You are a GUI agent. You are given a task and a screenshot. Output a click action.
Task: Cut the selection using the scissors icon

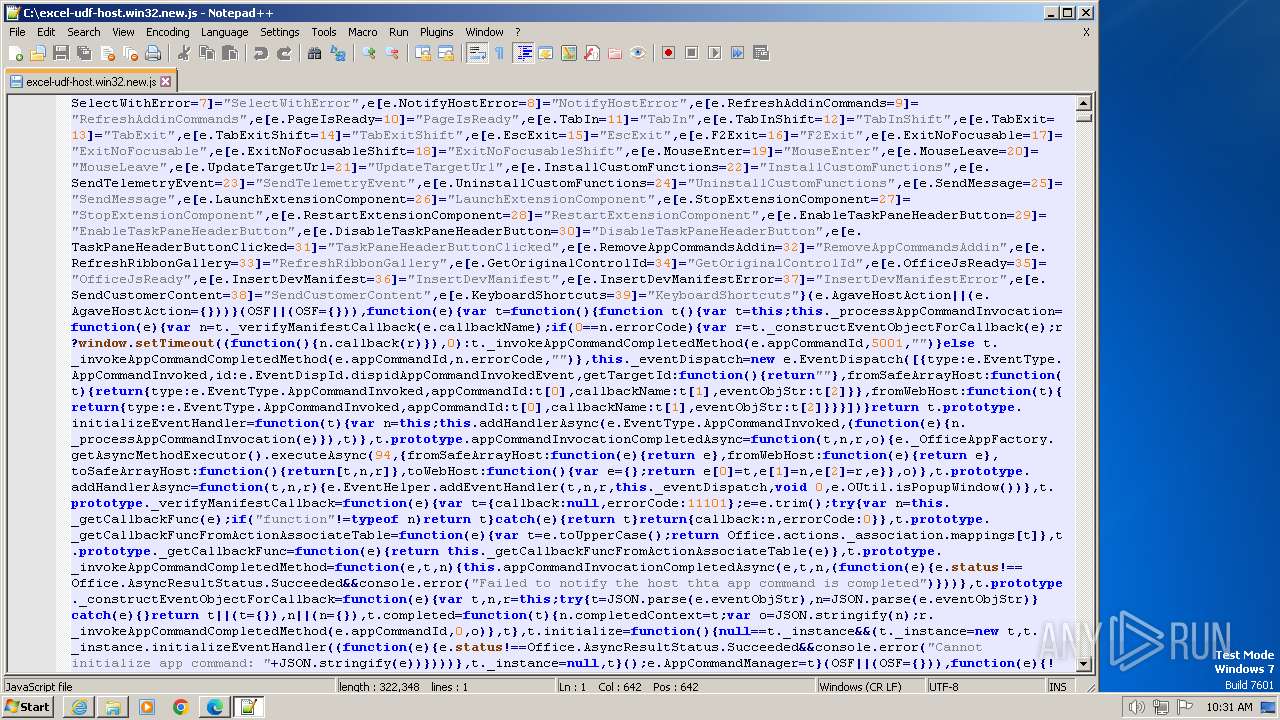[x=183, y=53]
